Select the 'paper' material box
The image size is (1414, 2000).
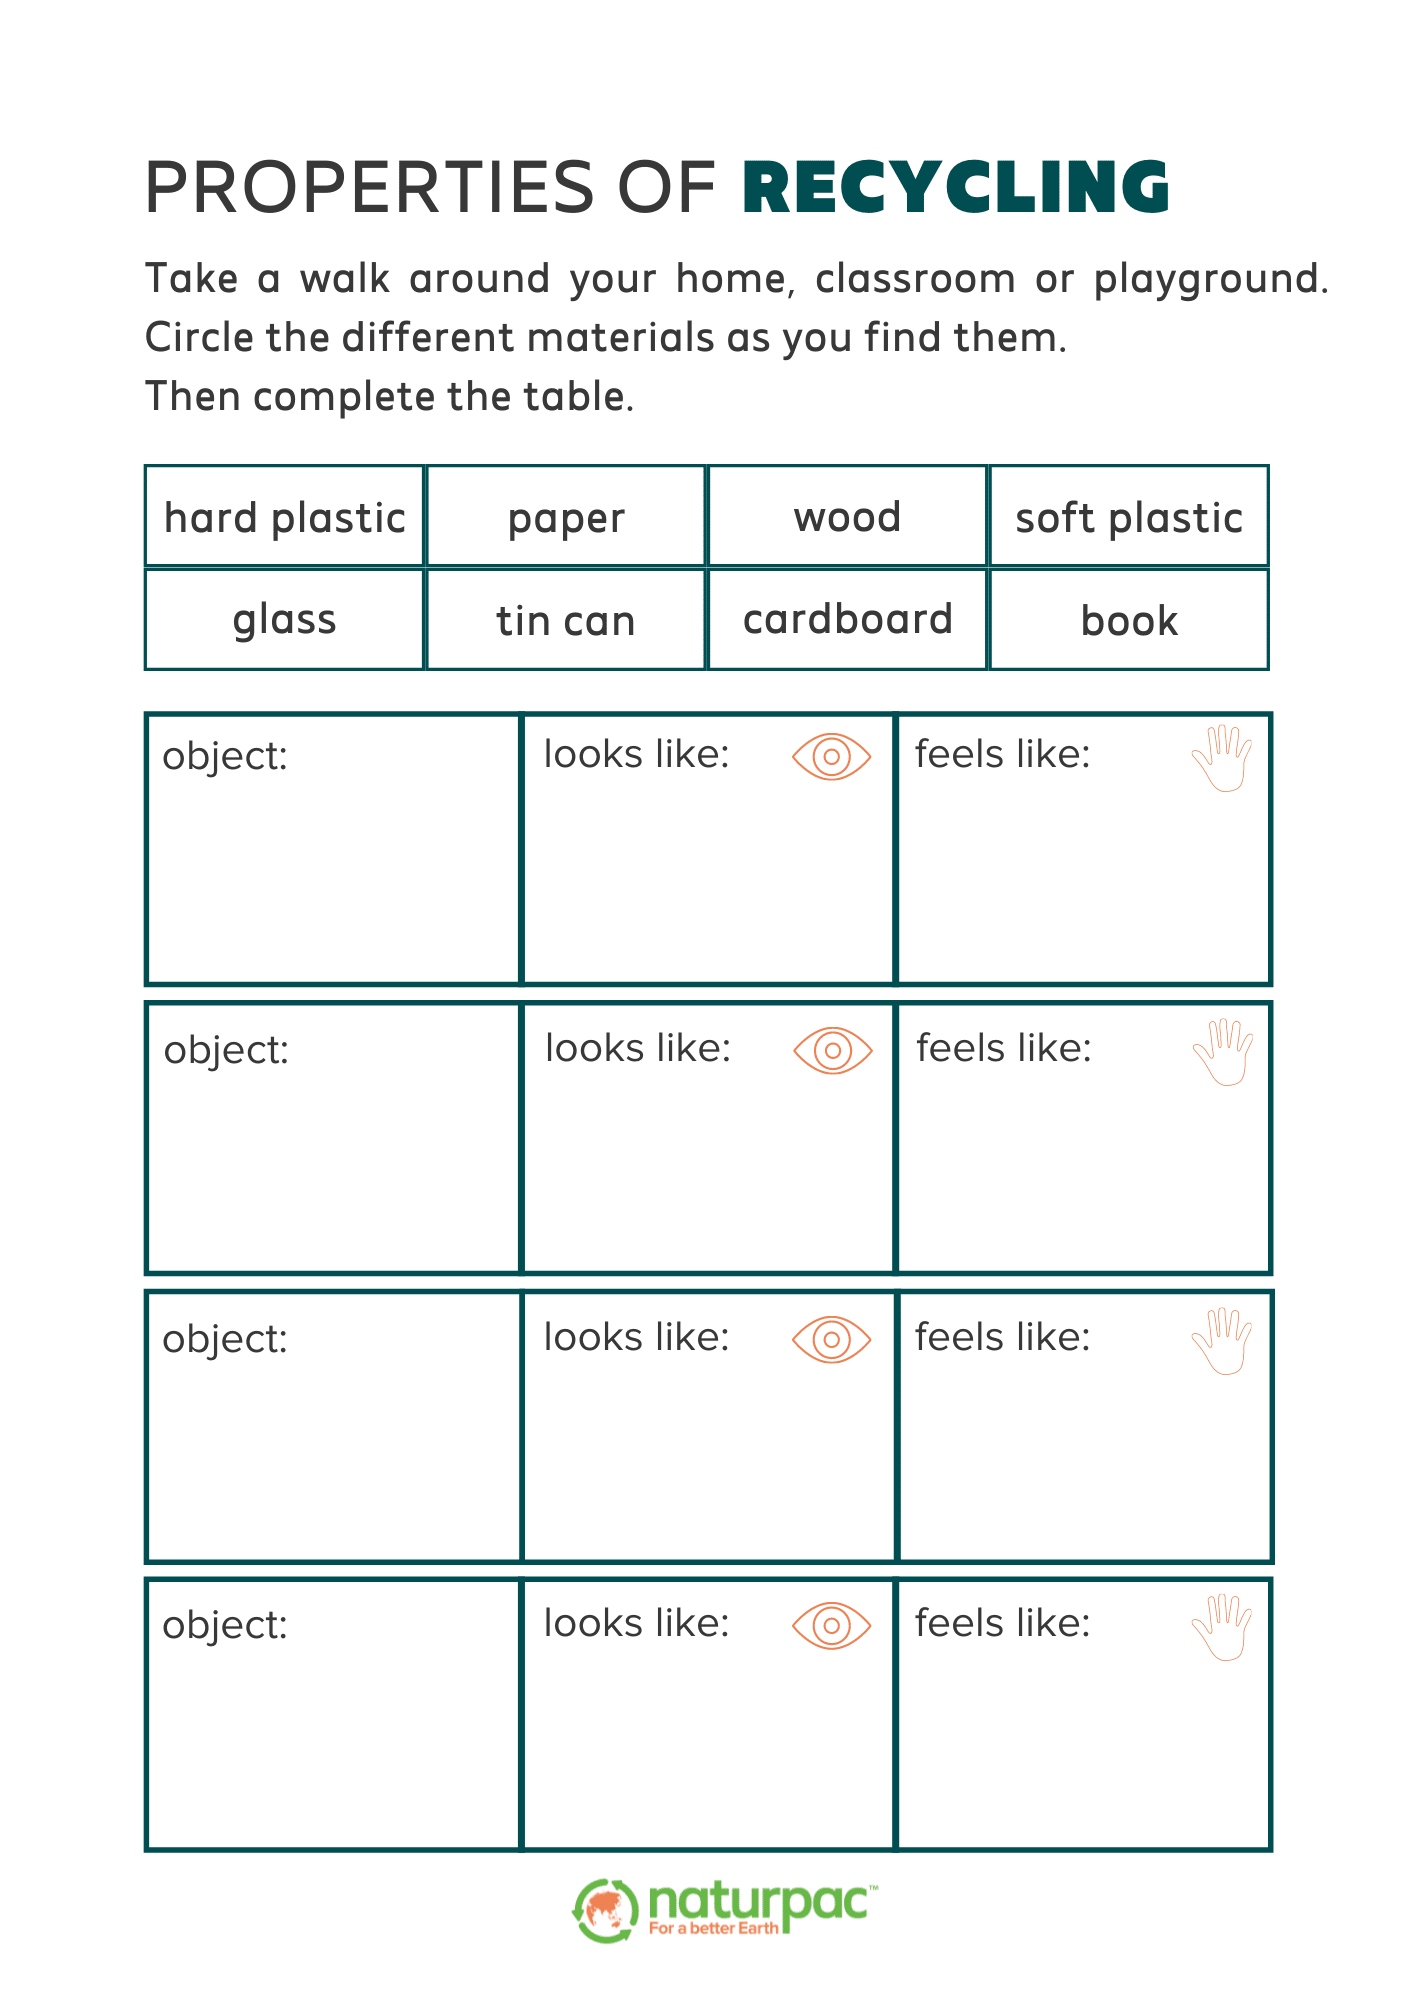(566, 517)
